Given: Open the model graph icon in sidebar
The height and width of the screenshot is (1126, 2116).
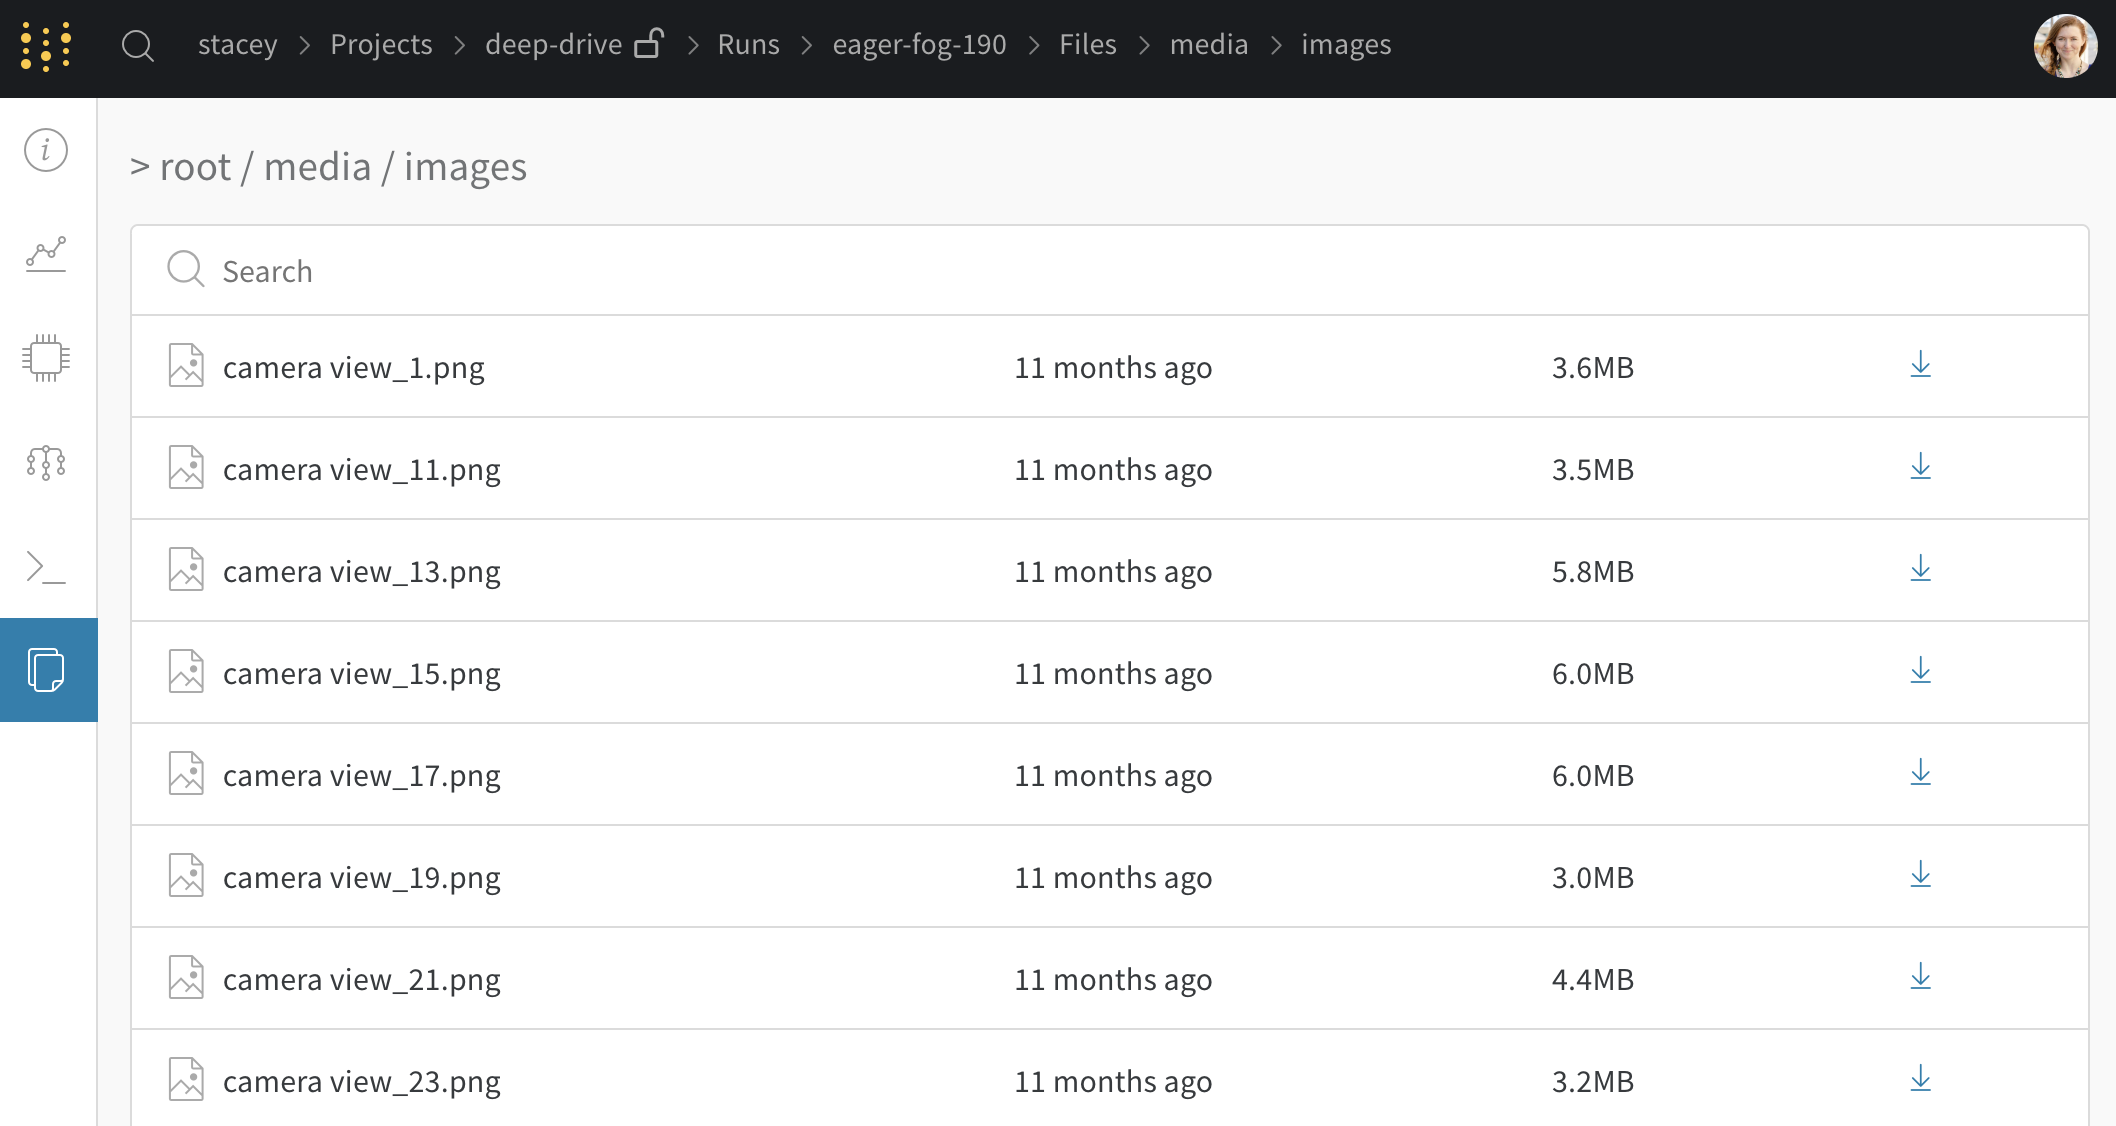Looking at the screenshot, I should [x=46, y=462].
